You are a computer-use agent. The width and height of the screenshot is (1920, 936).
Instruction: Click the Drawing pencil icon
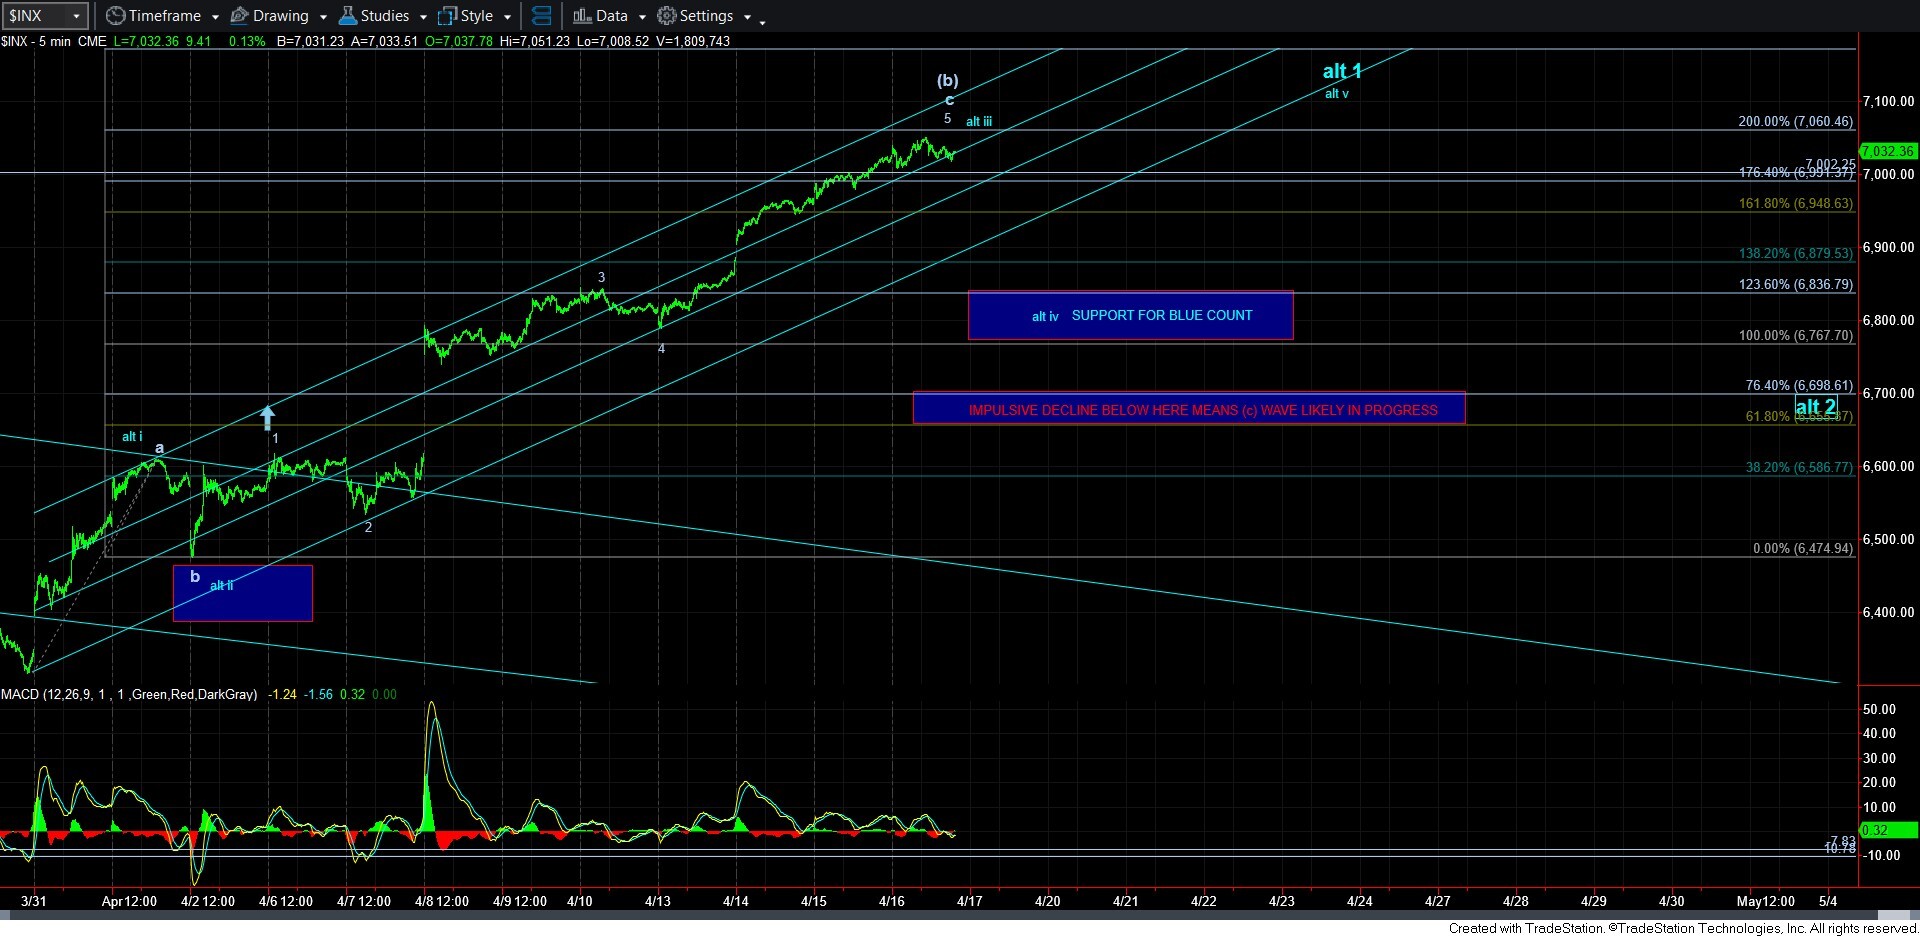240,16
